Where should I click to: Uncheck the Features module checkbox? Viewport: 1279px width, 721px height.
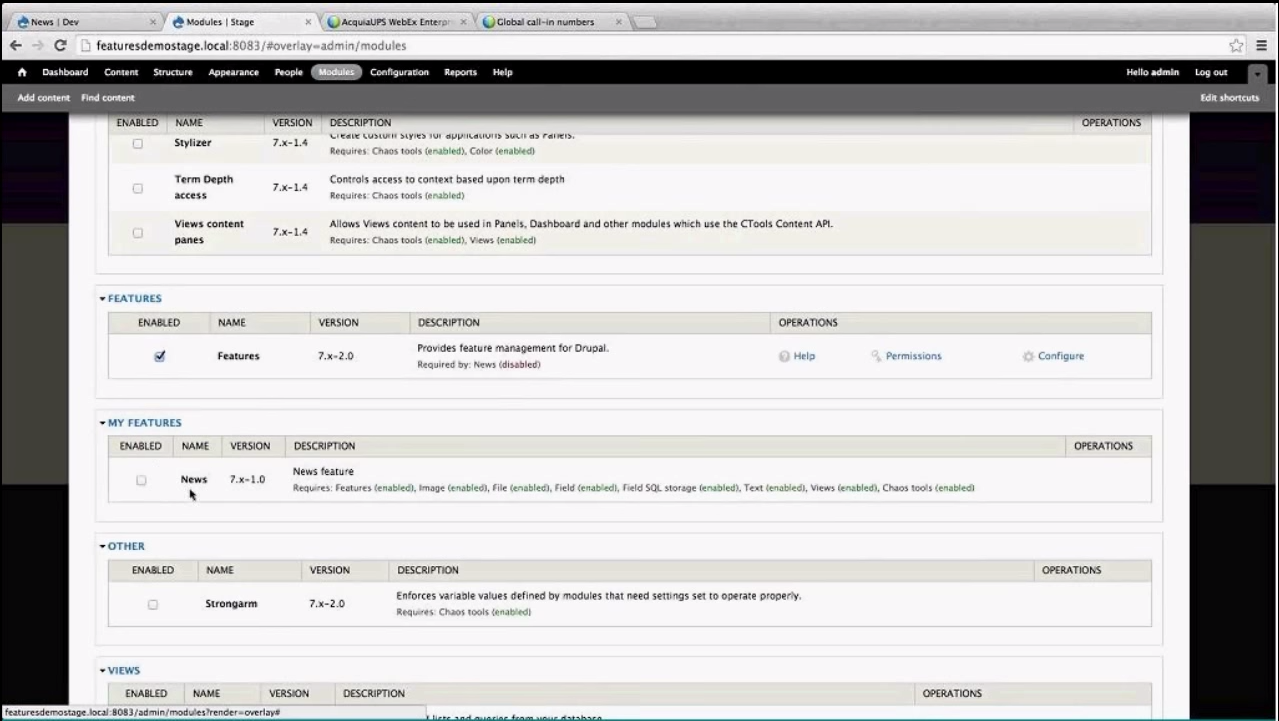click(x=160, y=356)
